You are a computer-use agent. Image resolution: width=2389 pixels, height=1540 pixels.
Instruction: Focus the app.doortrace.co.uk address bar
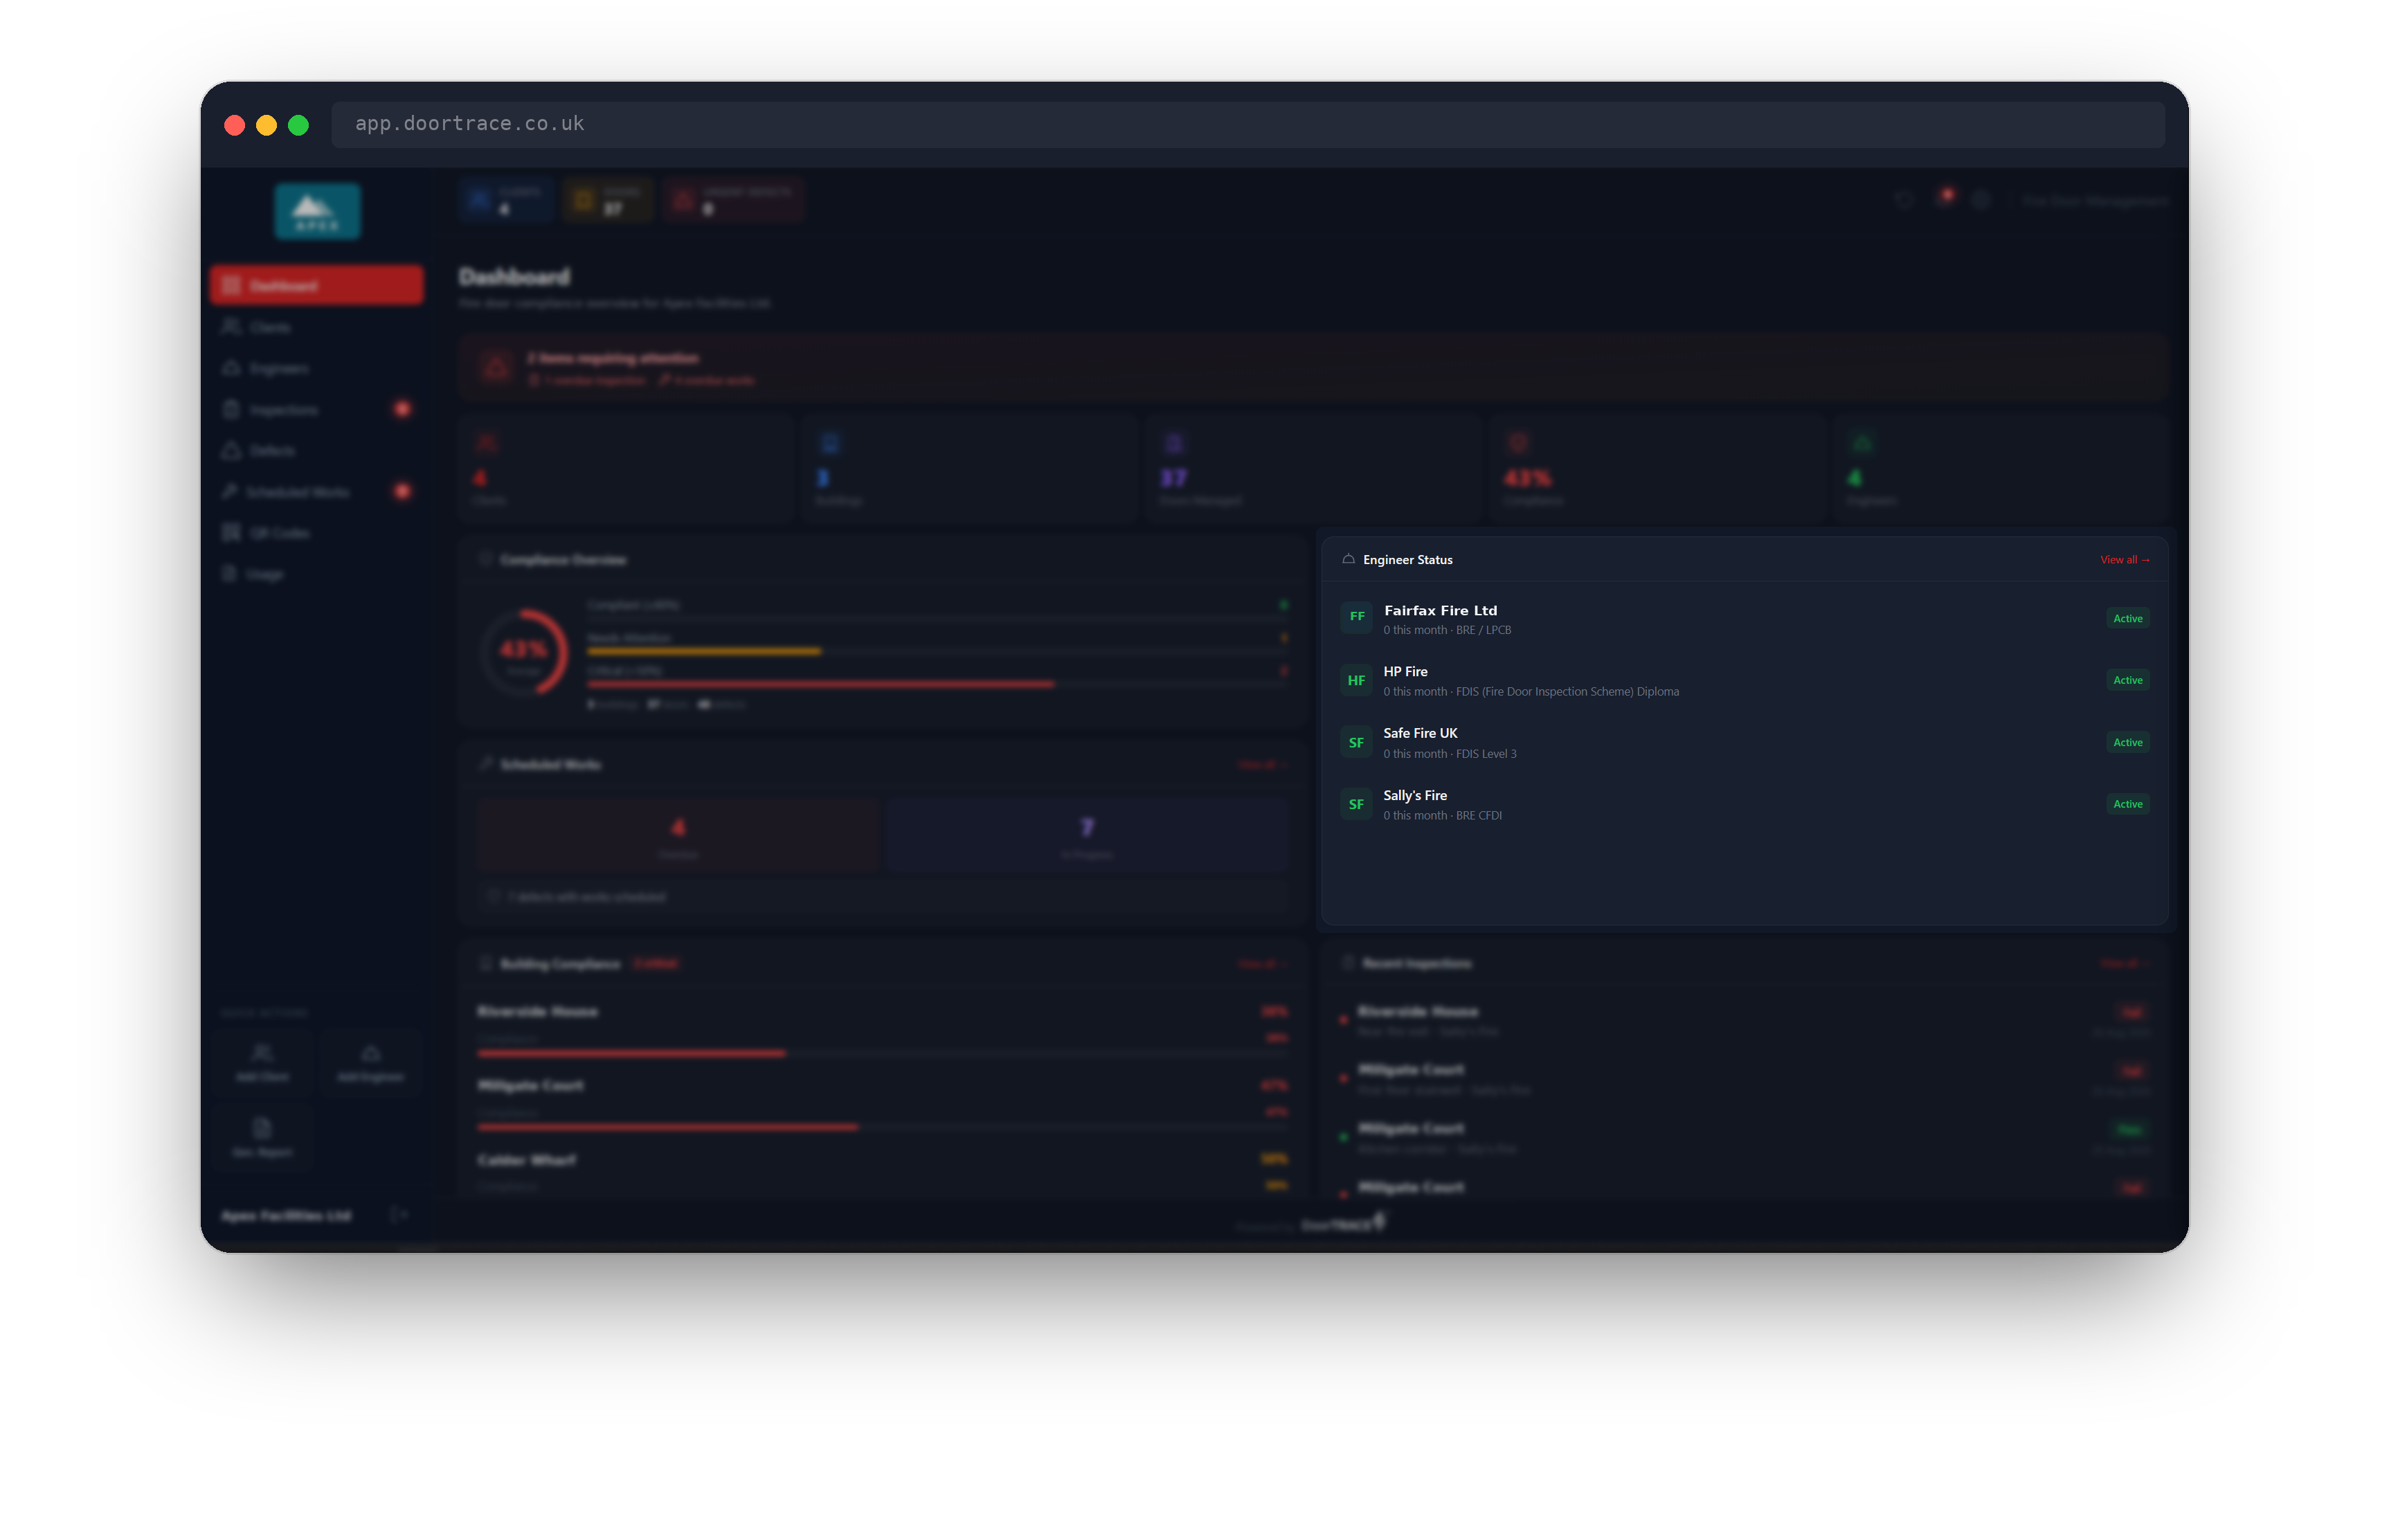coord(1247,124)
